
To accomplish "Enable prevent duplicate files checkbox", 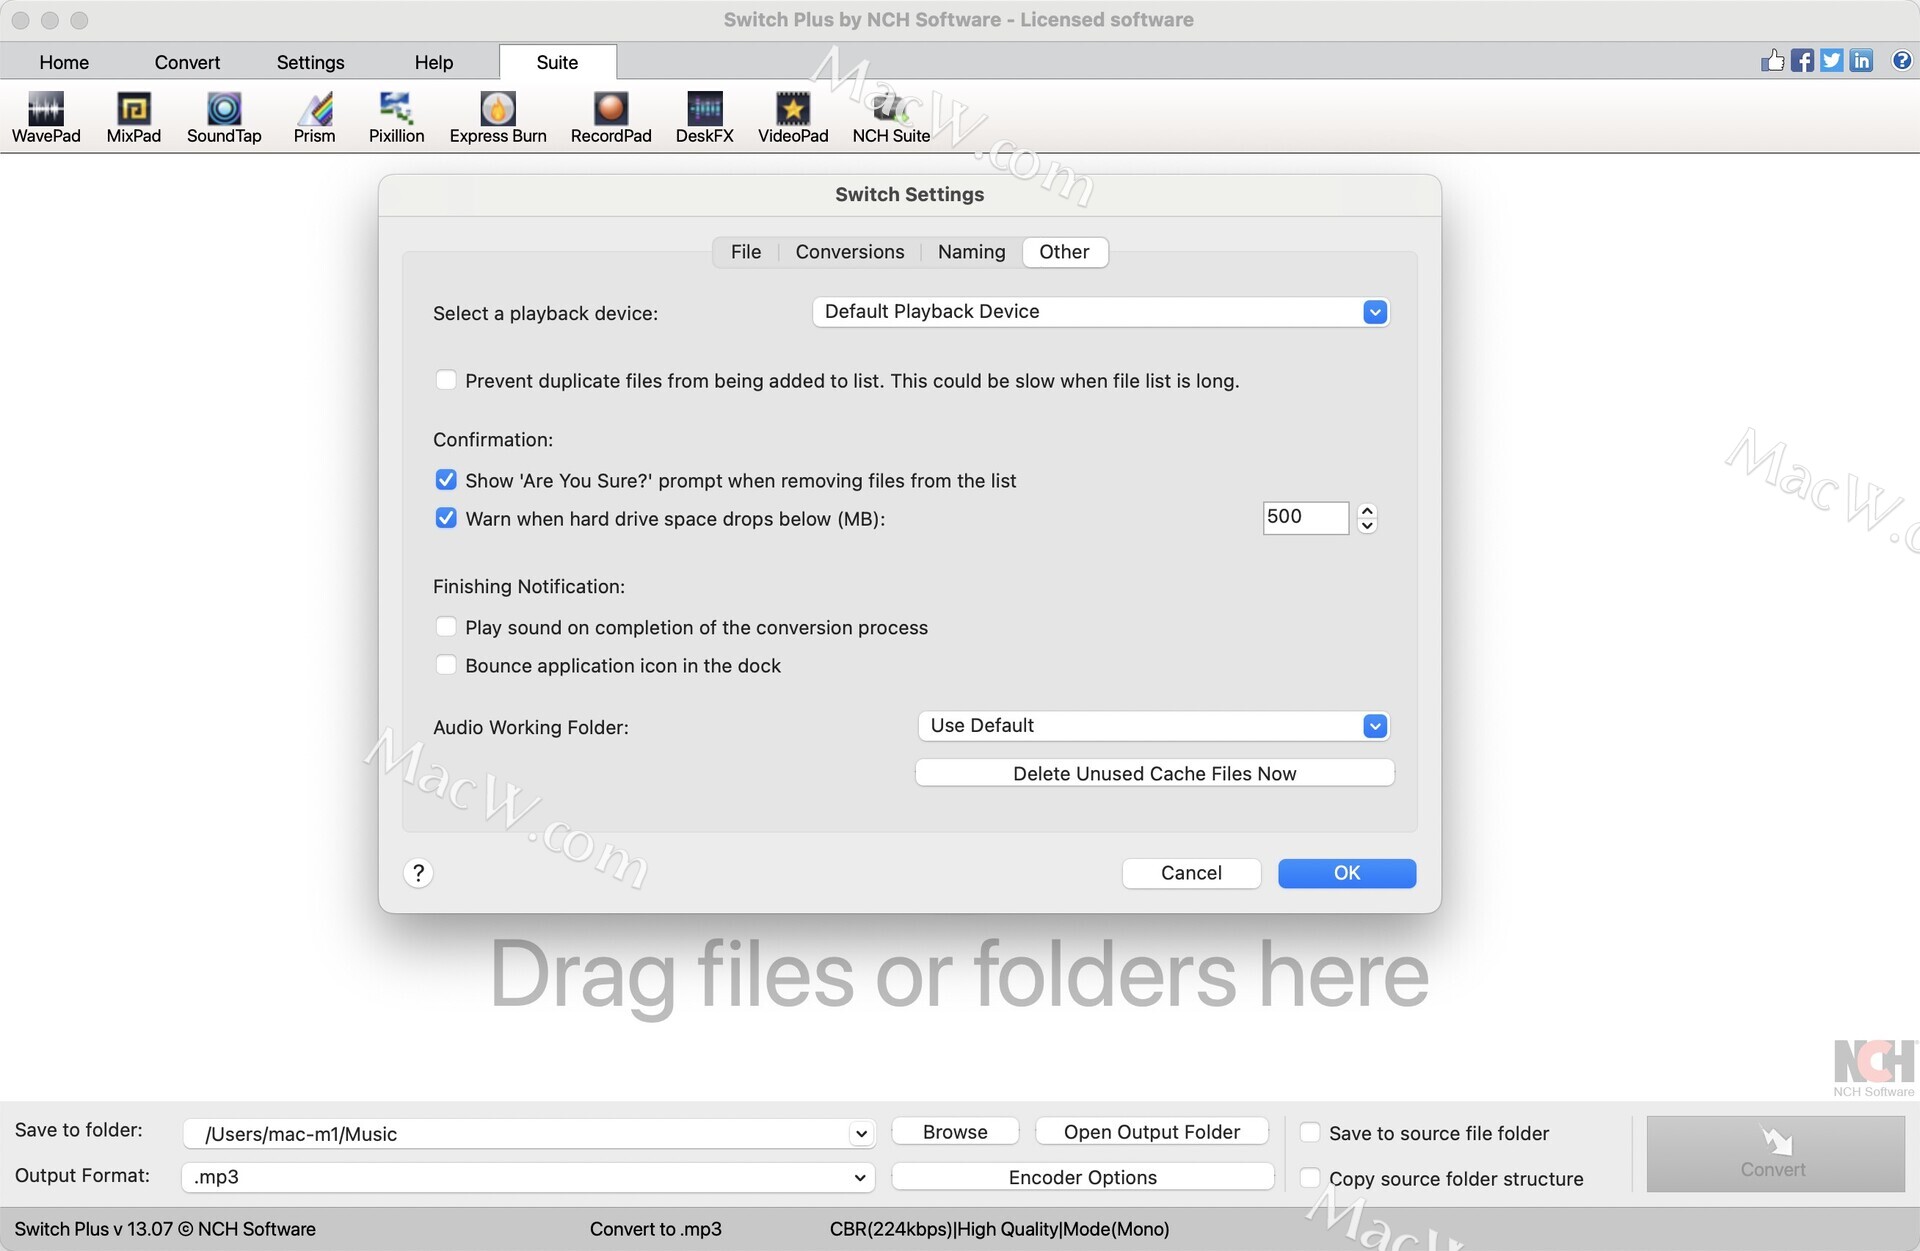I will 446,380.
